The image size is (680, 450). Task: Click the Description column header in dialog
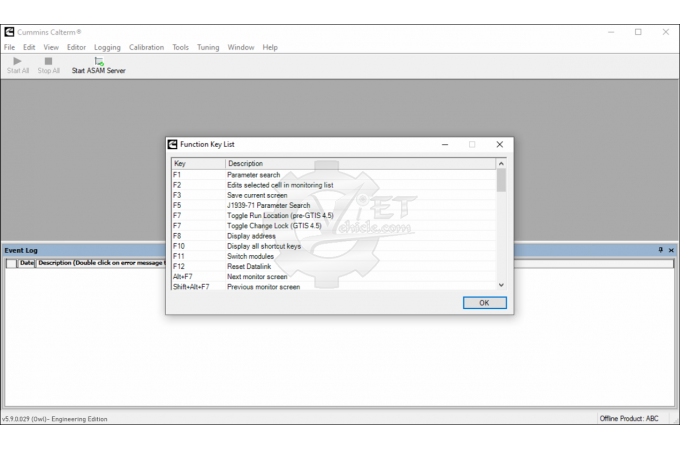360,163
